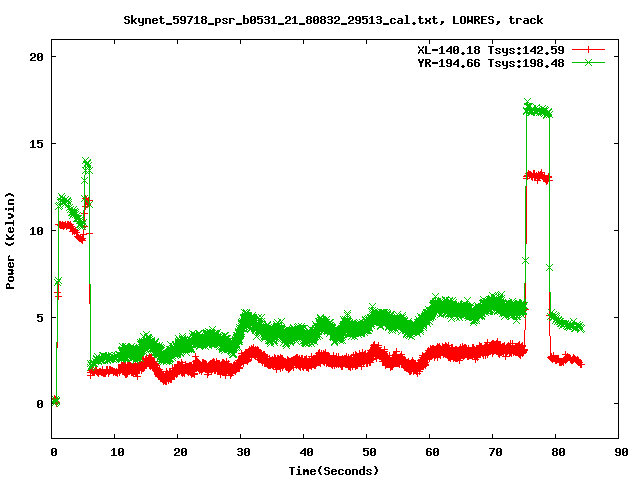Click the plot title beginning Skynet_59718_psr_b0531
The image size is (640, 480).
[x=333, y=20]
